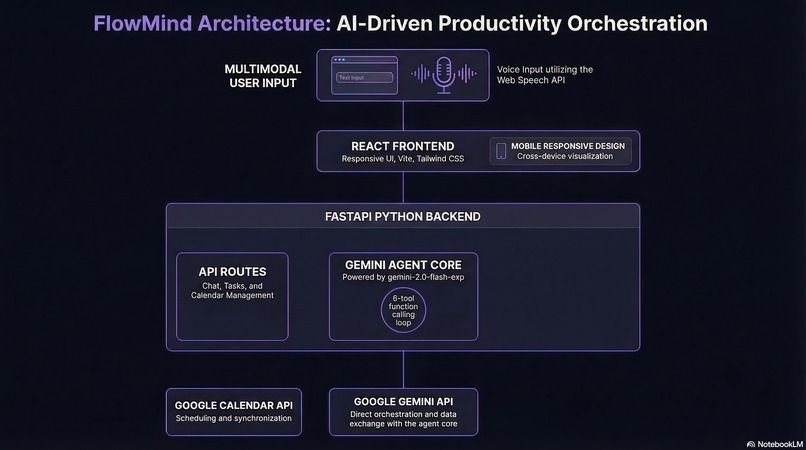Click the 'MOBILE RESPONSIVE DESIGN' heading
This screenshot has width=806, height=450.
[567, 146]
